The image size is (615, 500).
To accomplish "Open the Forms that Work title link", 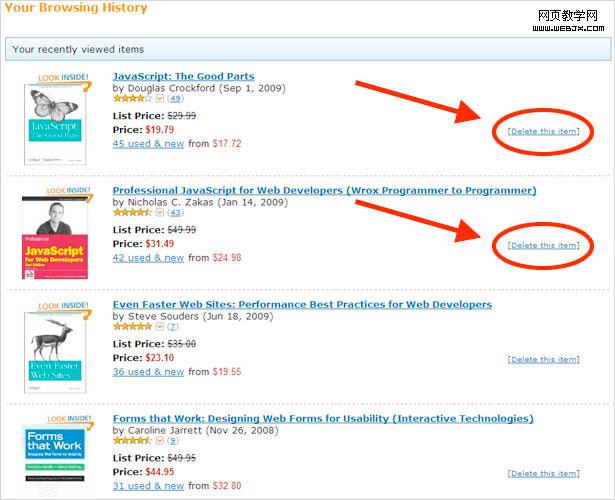I will (323, 418).
